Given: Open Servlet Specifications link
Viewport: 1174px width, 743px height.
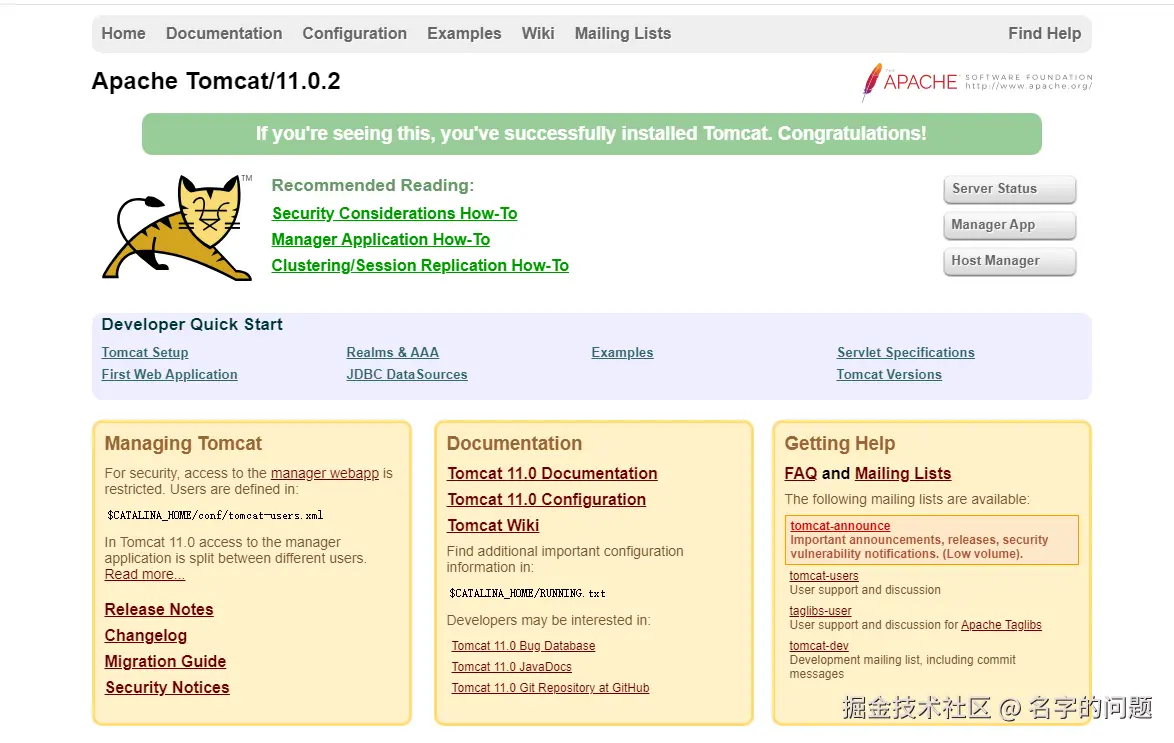Looking at the screenshot, I should (x=905, y=353).
